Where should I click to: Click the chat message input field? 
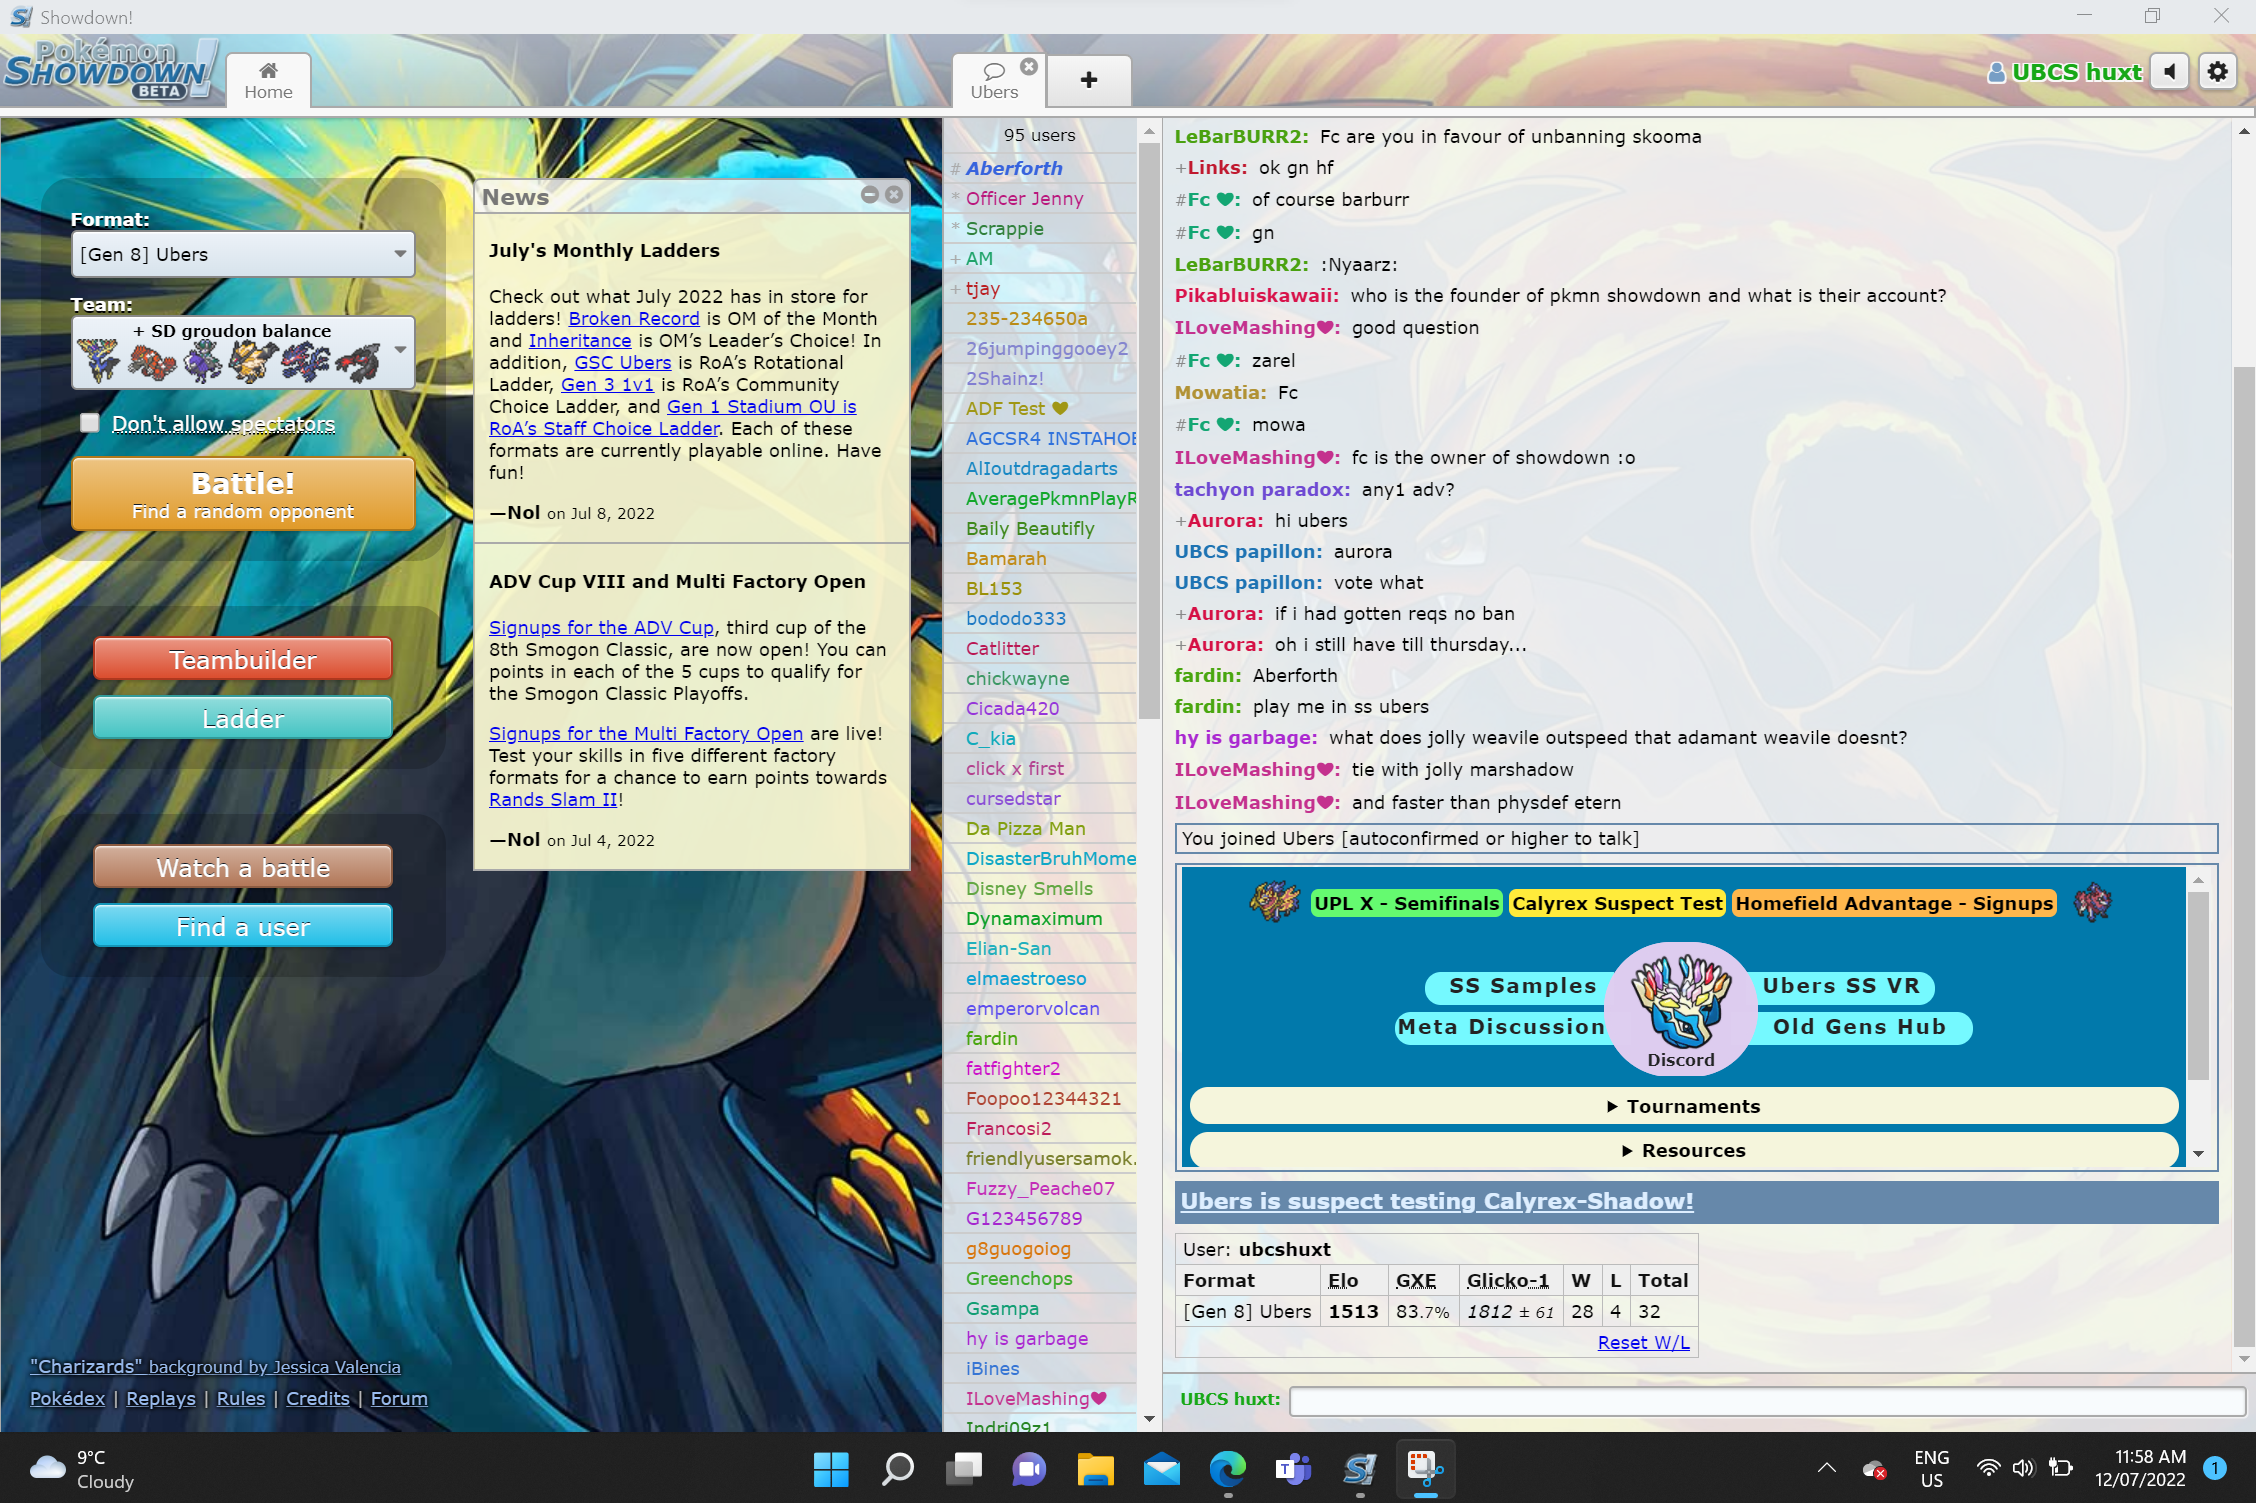pyautogui.click(x=1765, y=1399)
